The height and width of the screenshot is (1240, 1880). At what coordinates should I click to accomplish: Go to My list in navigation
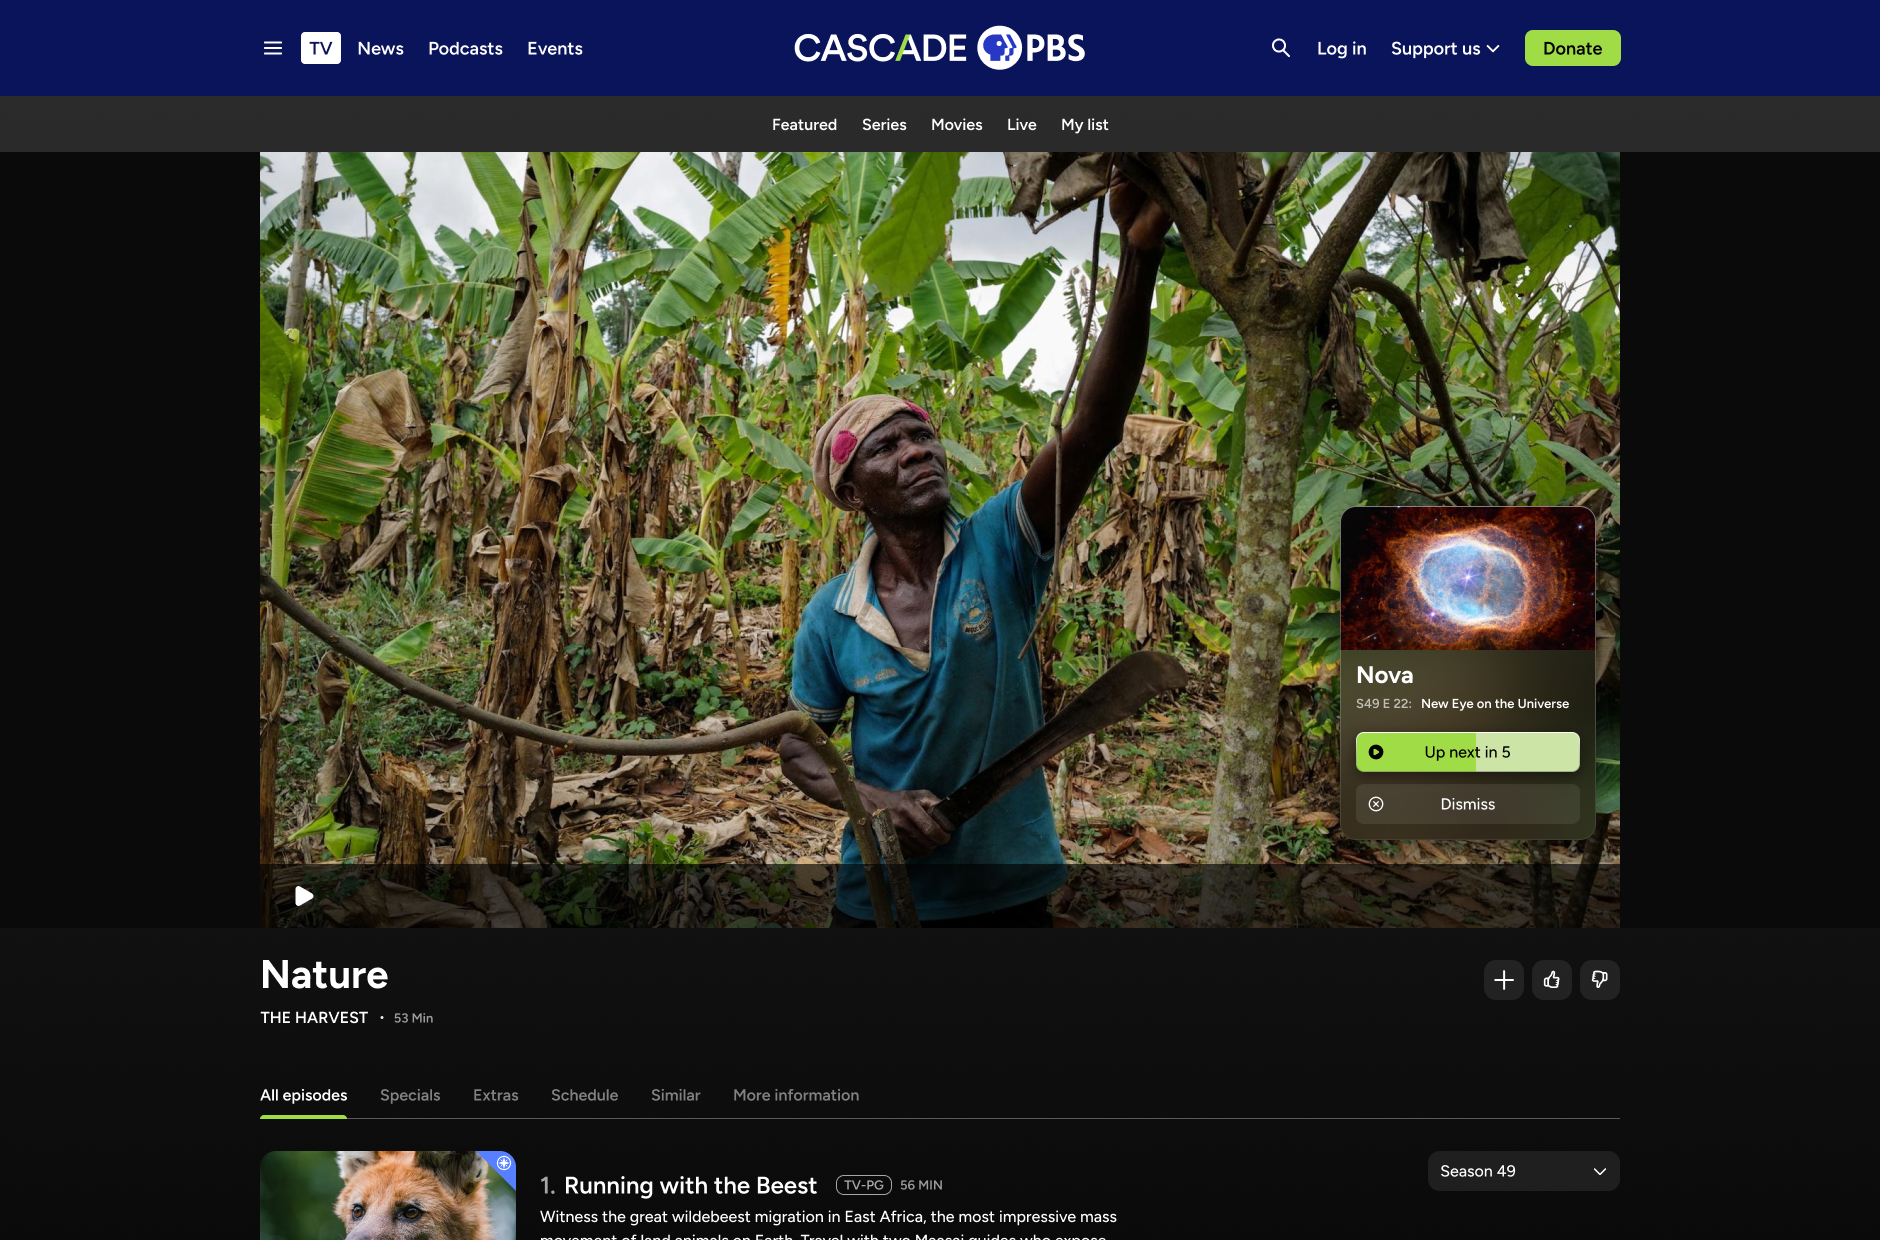point(1084,124)
